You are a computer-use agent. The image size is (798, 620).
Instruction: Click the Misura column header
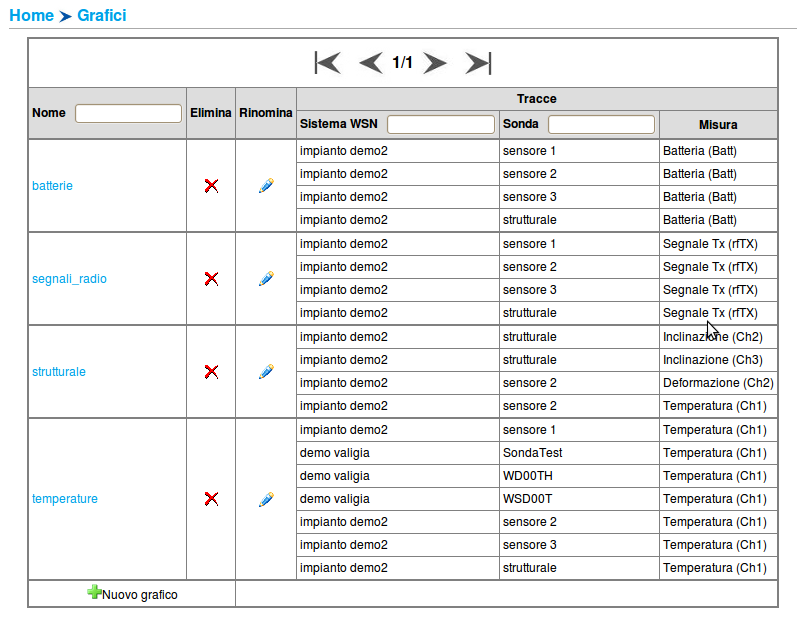click(718, 125)
